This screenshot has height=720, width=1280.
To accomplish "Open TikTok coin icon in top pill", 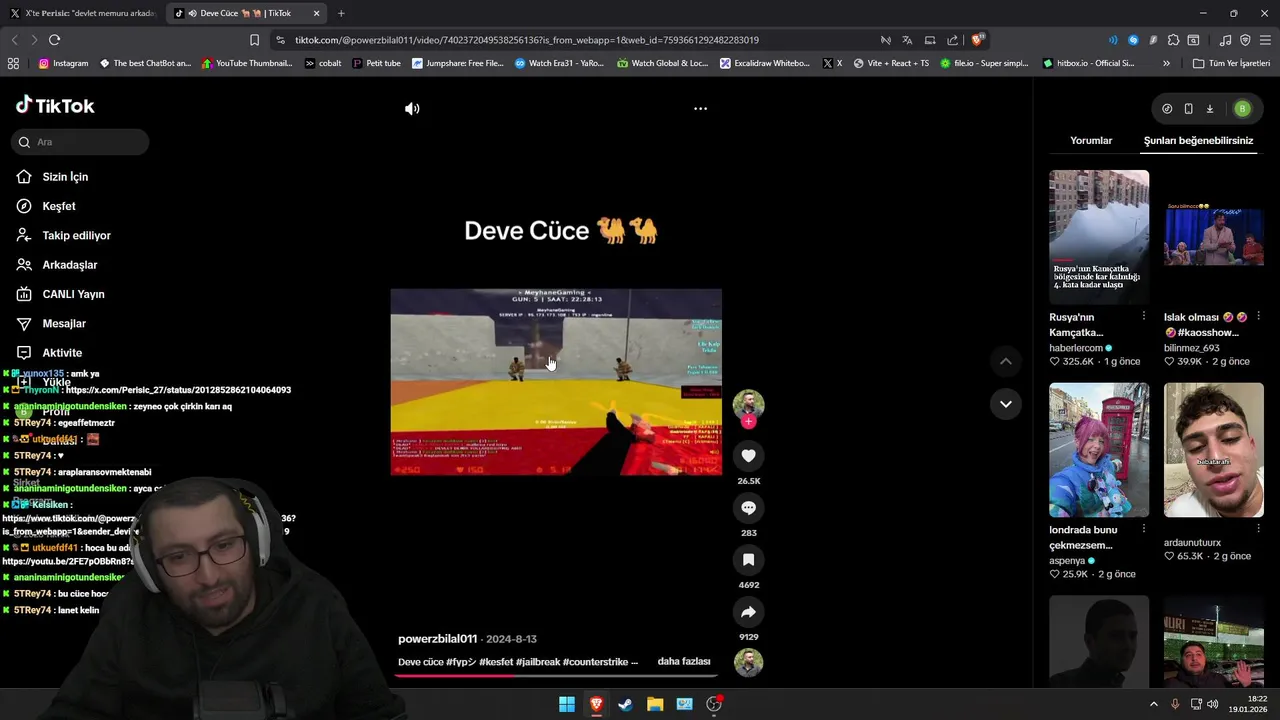I will (1167, 109).
